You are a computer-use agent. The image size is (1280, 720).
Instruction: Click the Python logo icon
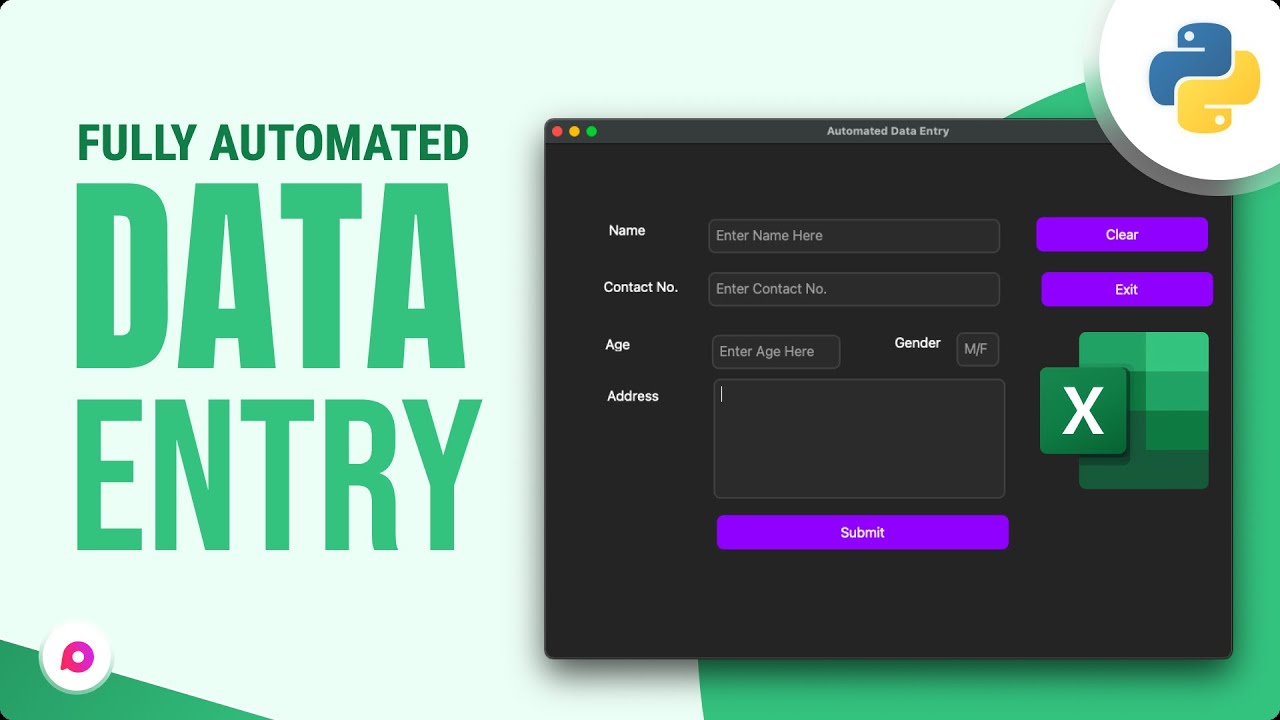pos(1204,78)
